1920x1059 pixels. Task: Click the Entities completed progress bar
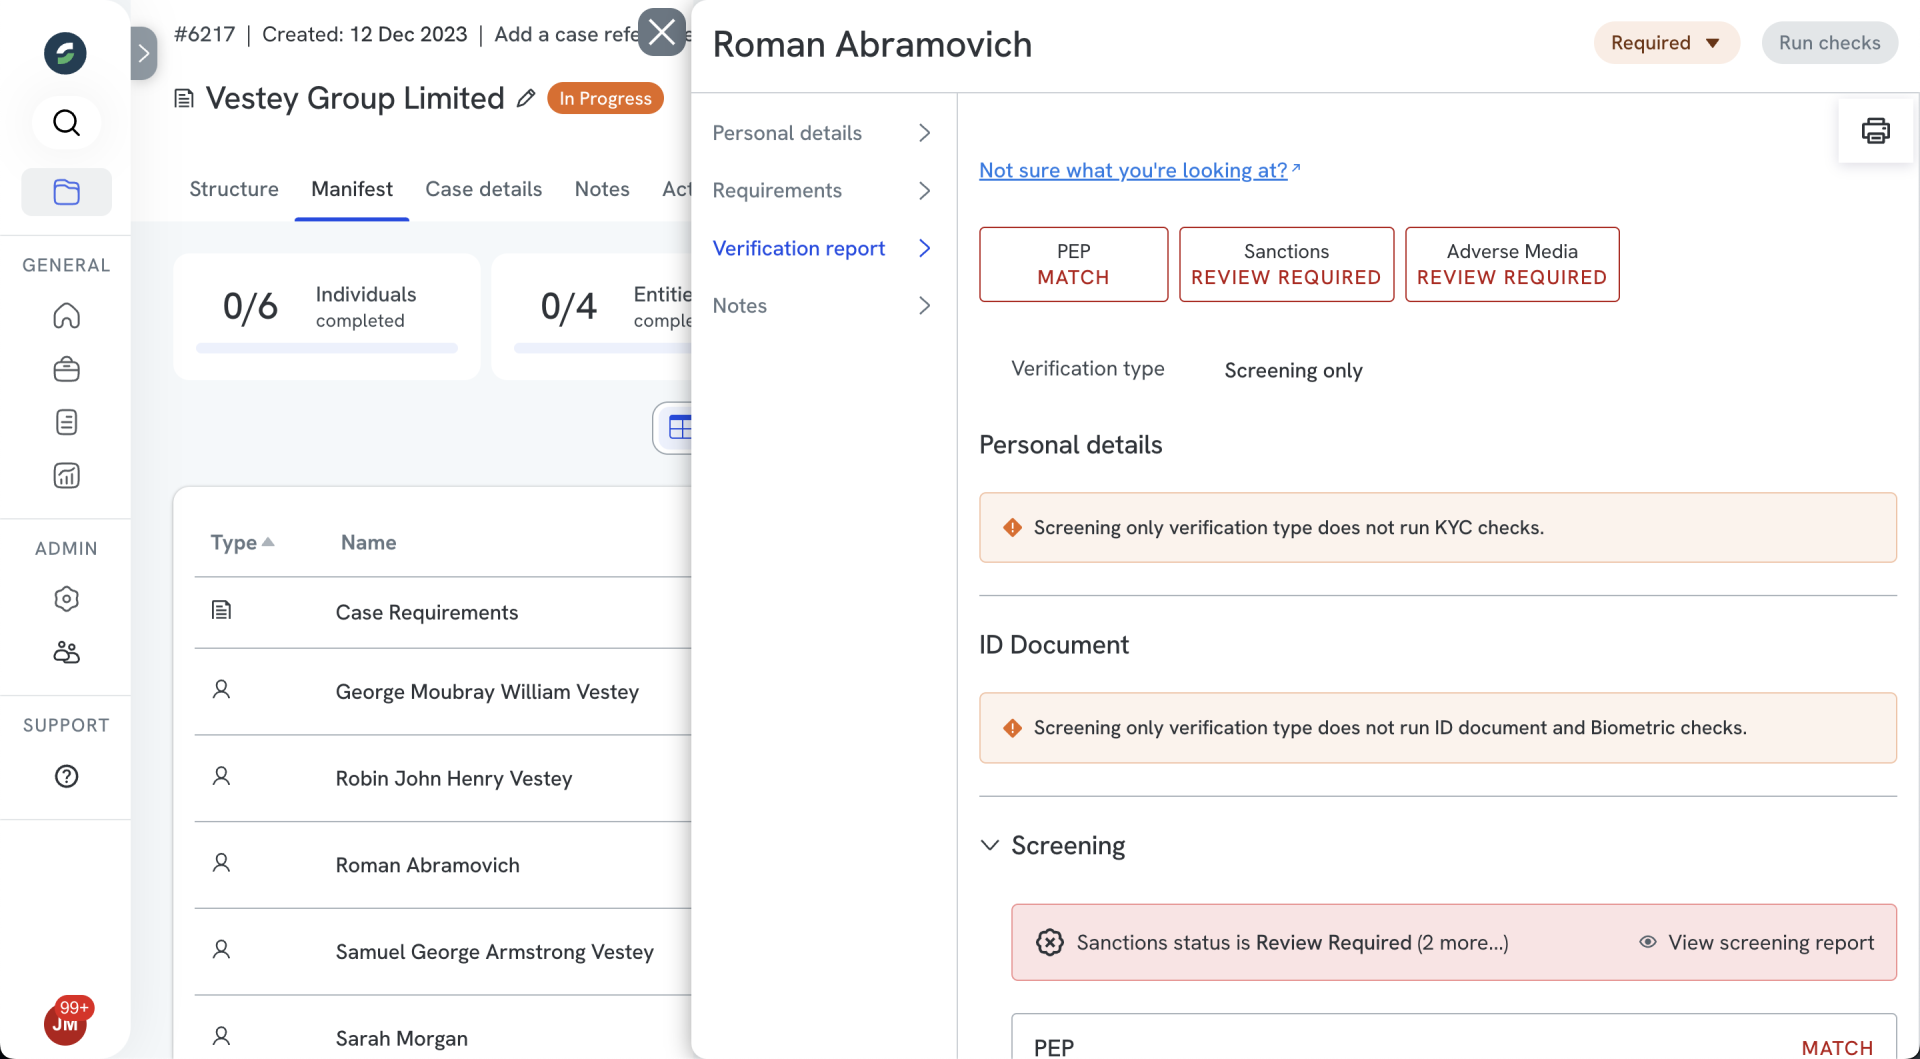click(603, 348)
